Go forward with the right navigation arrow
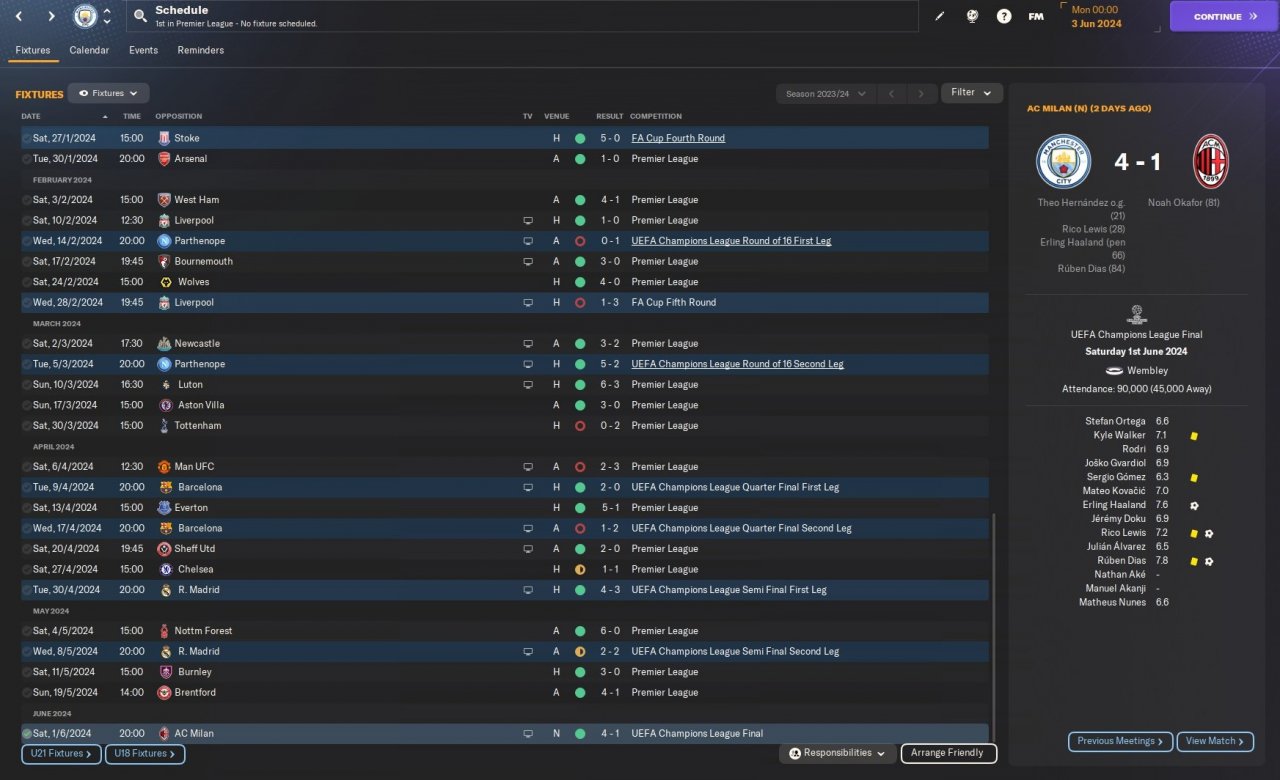The width and height of the screenshot is (1280, 780). pyautogui.click(x=52, y=16)
